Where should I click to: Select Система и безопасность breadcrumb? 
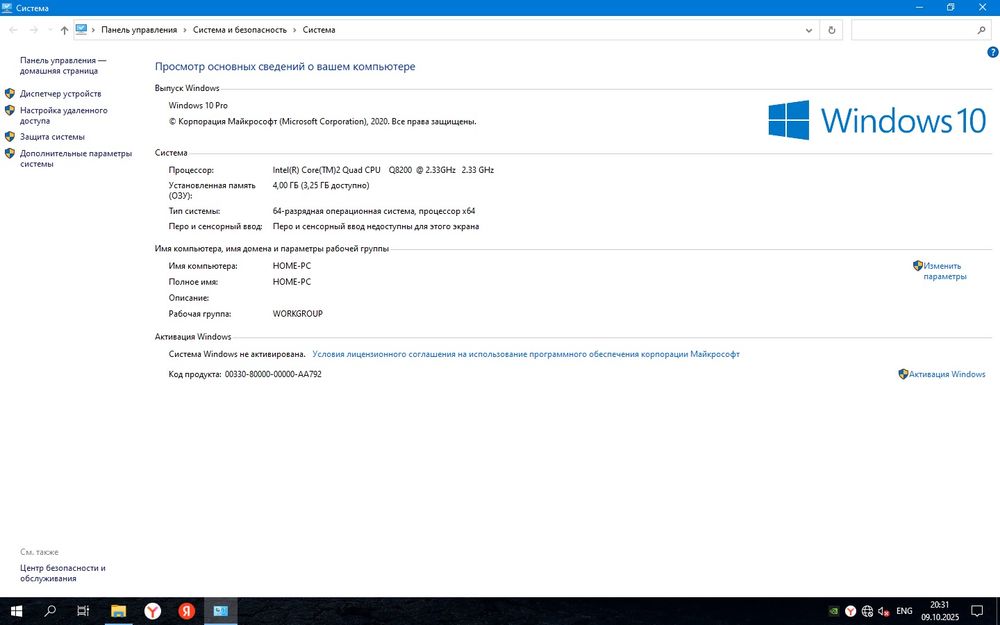click(x=240, y=30)
